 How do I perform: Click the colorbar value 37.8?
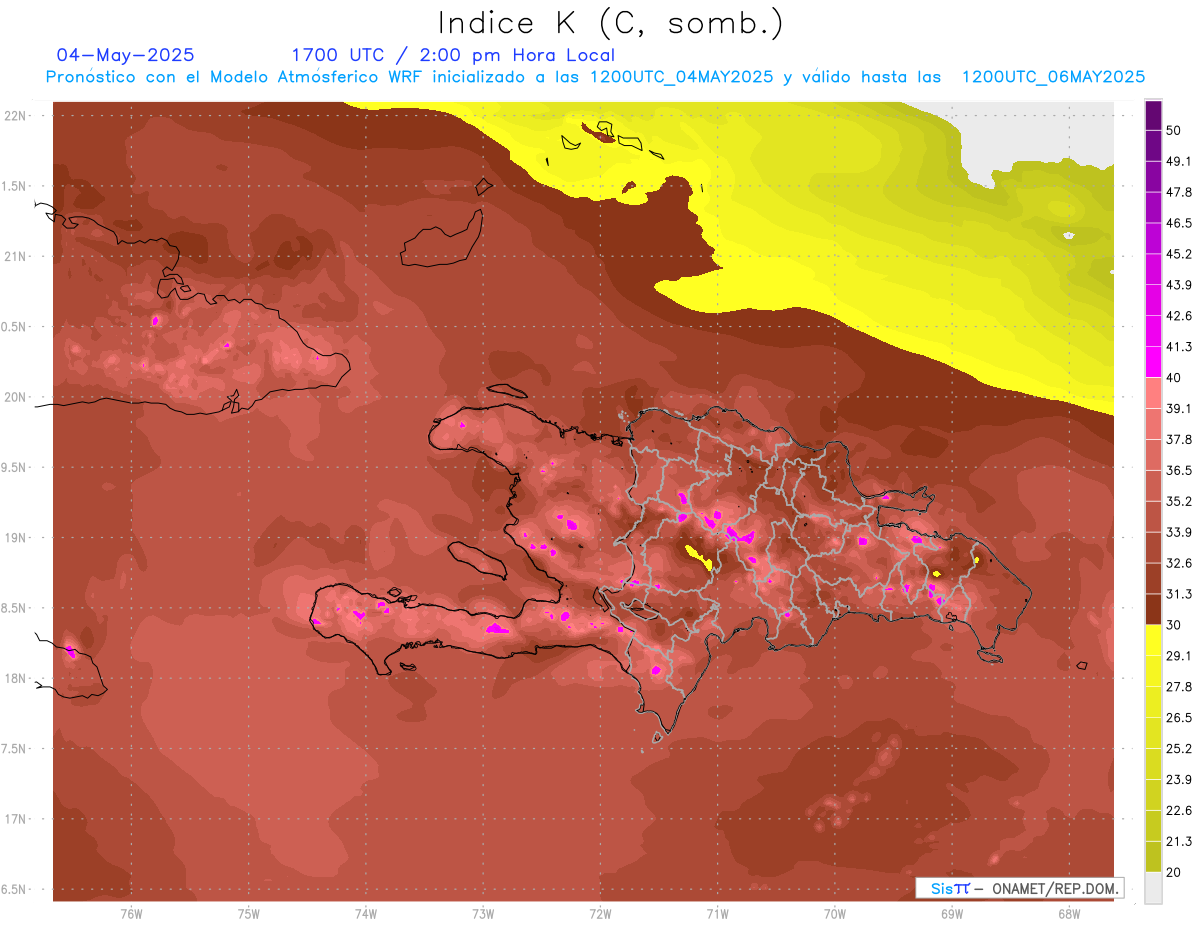(x=1179, y=439)
